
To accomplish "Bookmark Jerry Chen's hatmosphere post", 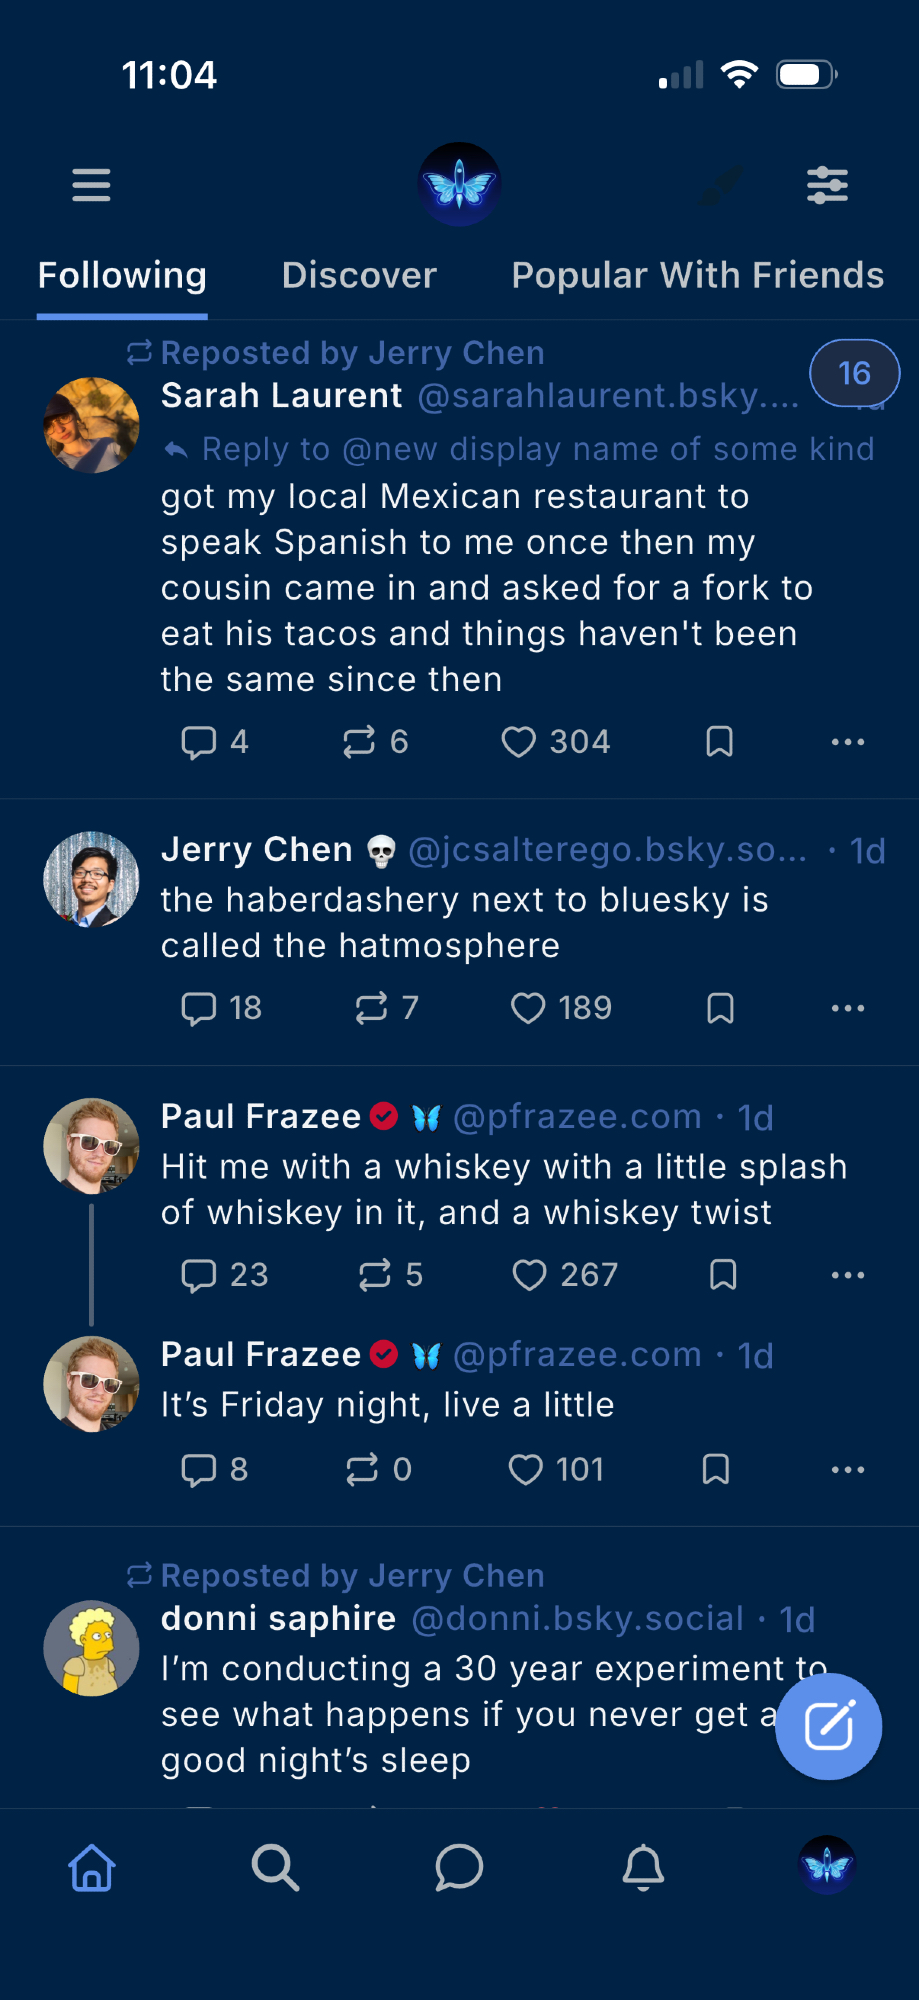I will pos(720,1008).
